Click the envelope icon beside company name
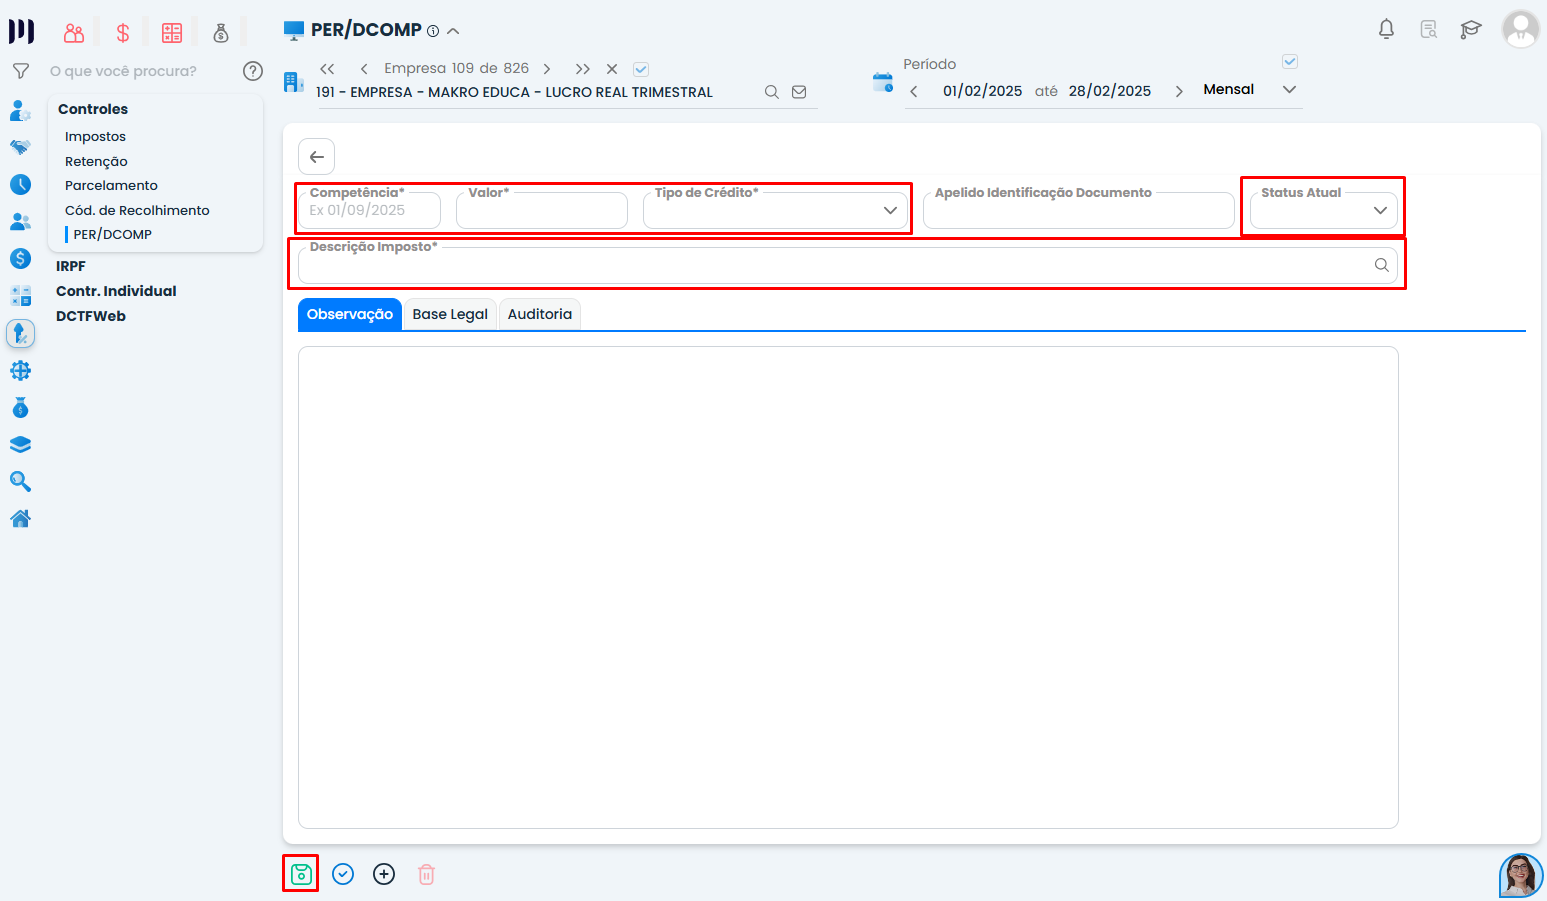 pos(799,92)
